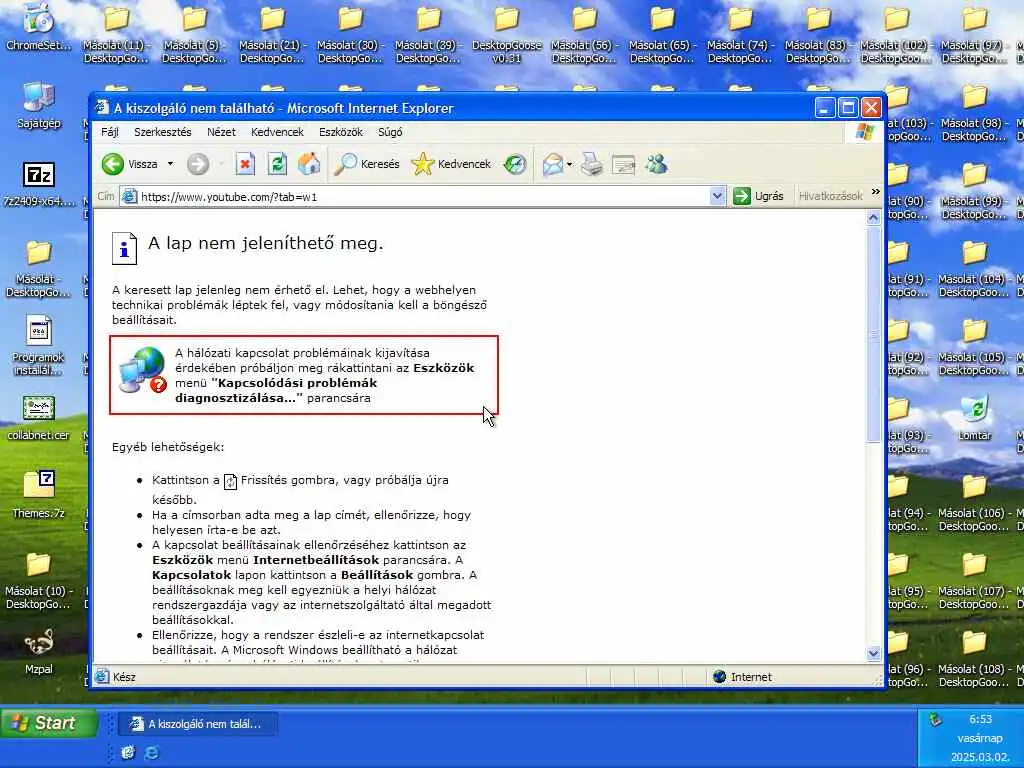Click the Ugrás go button
This screenshot has height=768, width=1024.
point(758,196)
